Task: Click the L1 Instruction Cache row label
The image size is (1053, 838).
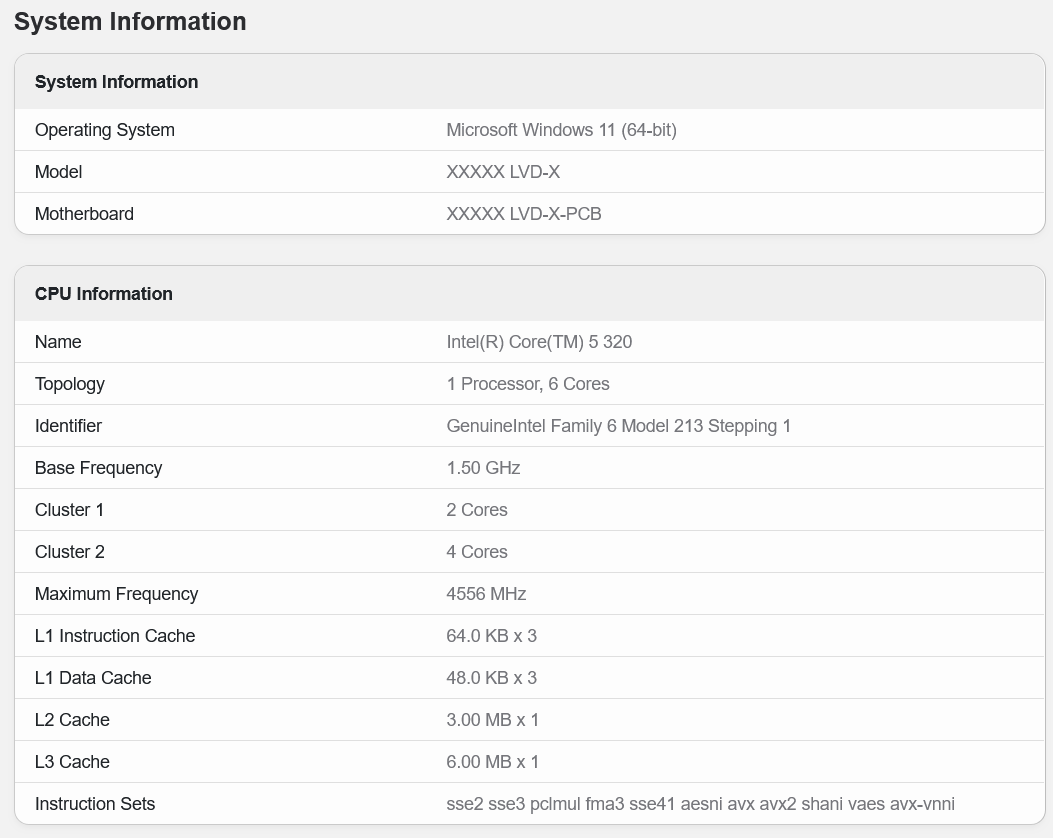Action: click(x=115, y=635)
